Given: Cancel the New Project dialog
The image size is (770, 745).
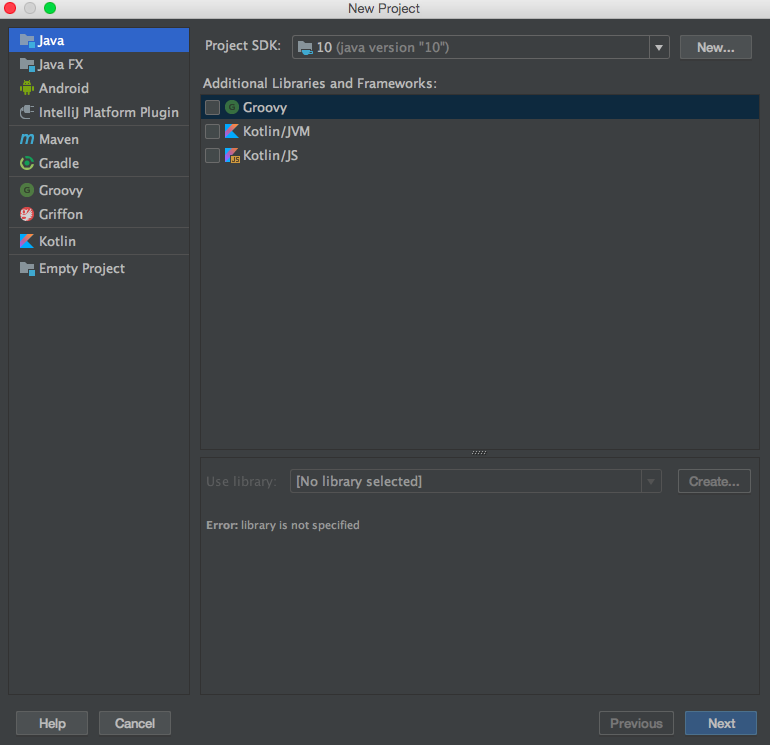Looking at the screenshot, I should (x=135, y=723).
